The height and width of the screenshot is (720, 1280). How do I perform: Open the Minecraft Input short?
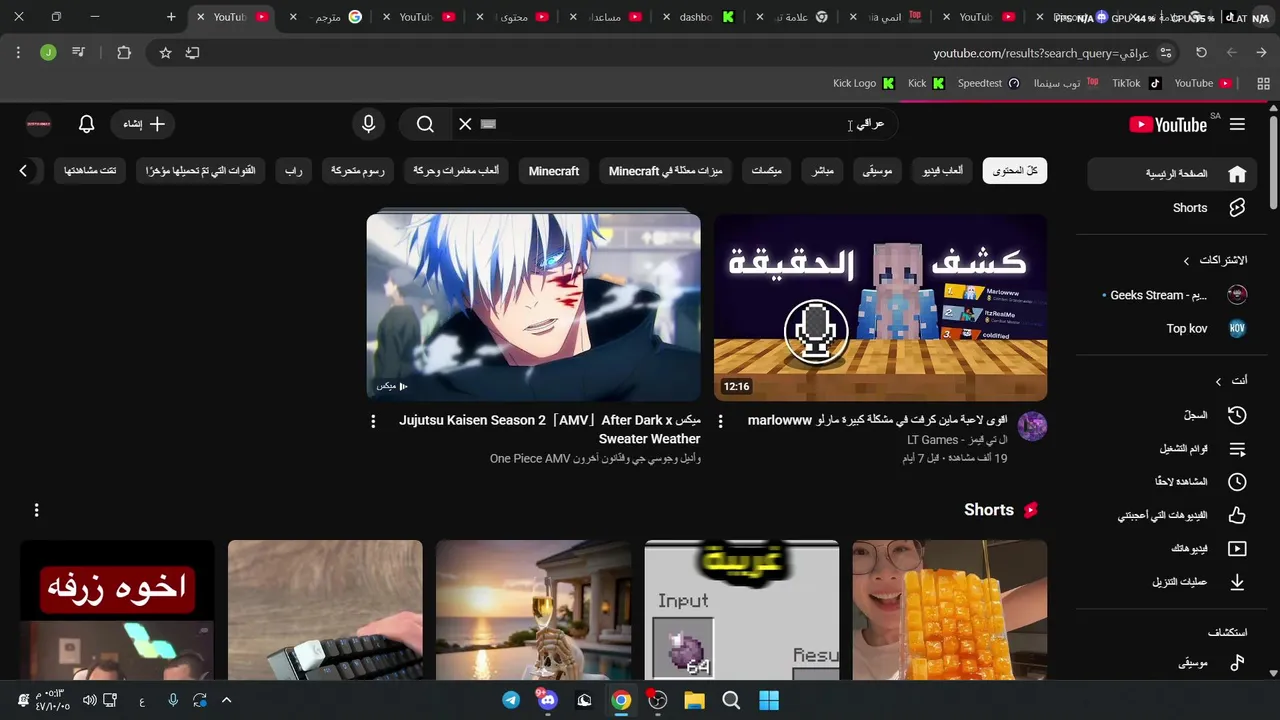click(x=742, y=610)
